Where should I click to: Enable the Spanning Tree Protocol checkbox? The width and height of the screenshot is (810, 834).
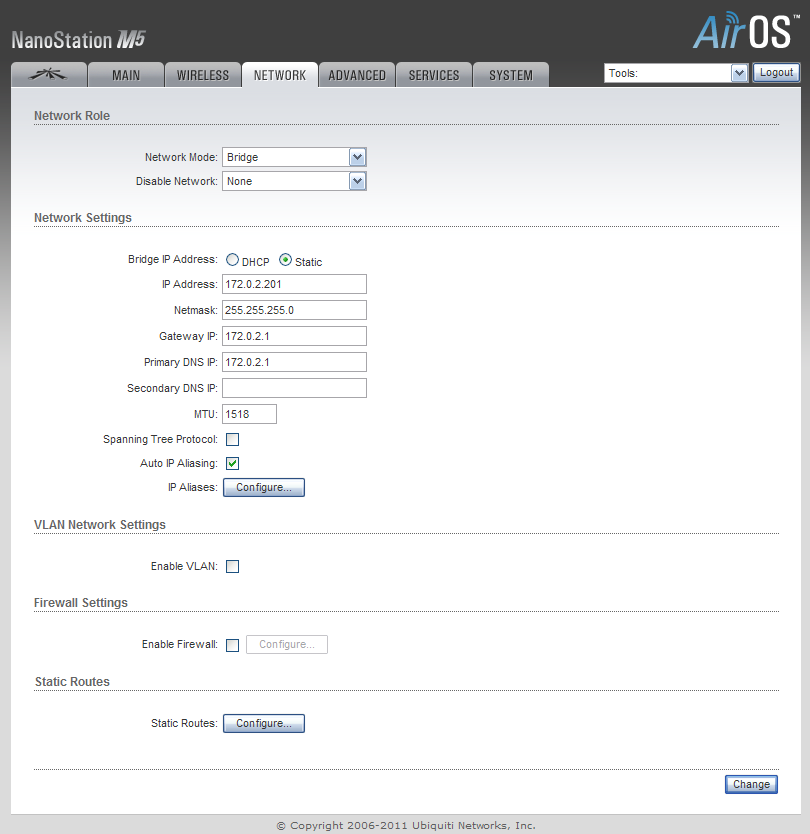[232, 439]
